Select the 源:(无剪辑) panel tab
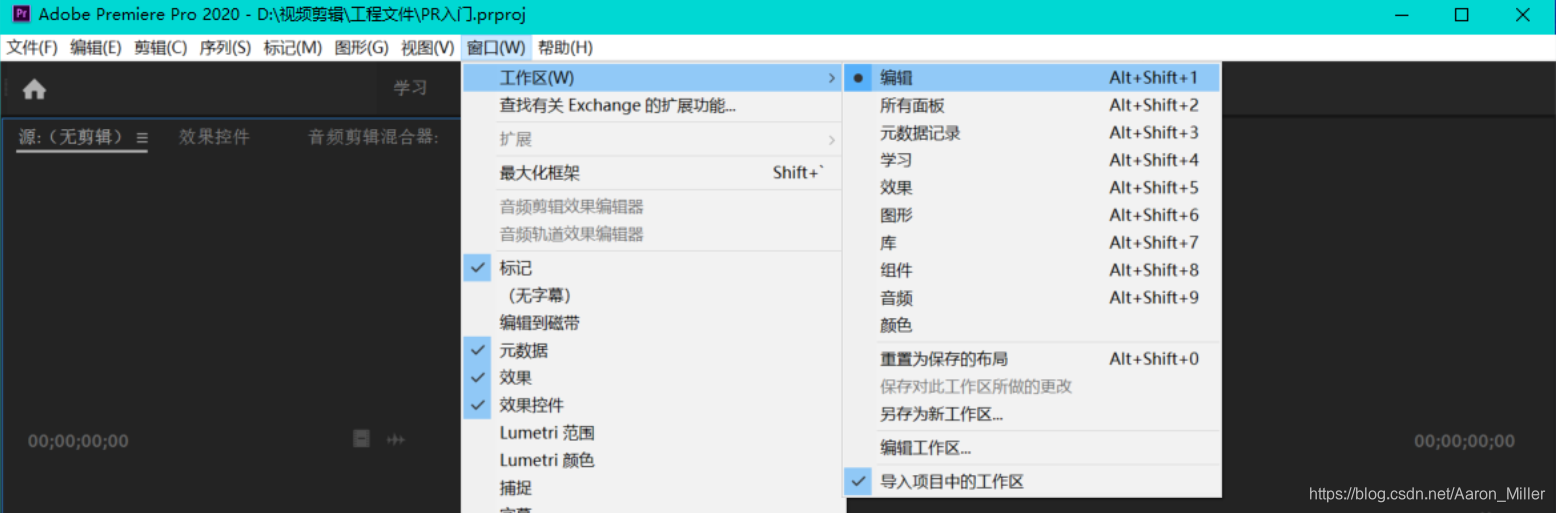 tap(70, 138)
